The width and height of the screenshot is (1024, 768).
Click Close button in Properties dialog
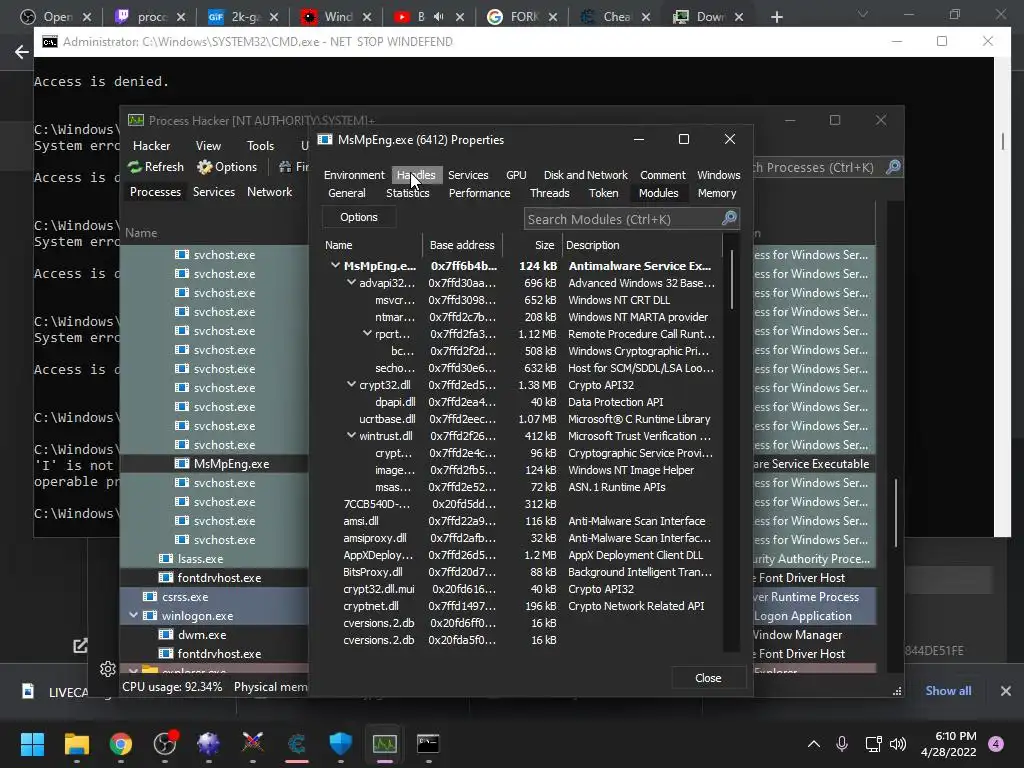point(709,678)
